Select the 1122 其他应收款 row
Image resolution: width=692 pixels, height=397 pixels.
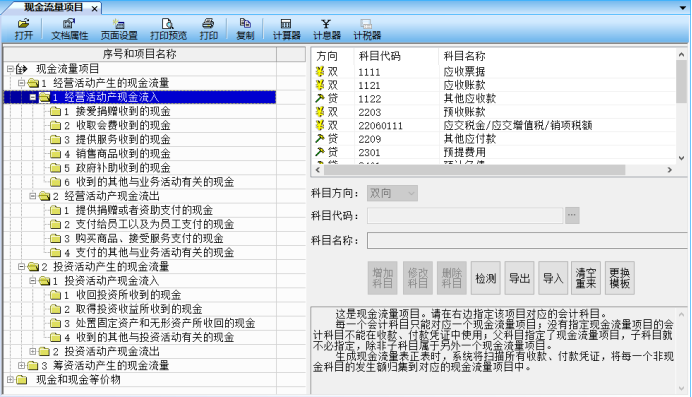494,98
